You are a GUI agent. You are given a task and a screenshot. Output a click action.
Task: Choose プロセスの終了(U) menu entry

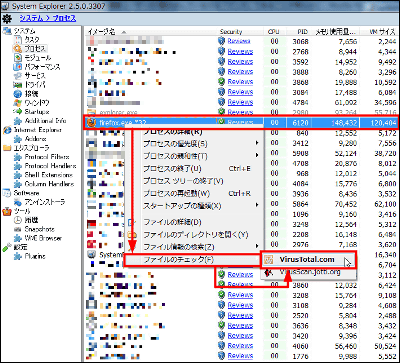point(172,169)
